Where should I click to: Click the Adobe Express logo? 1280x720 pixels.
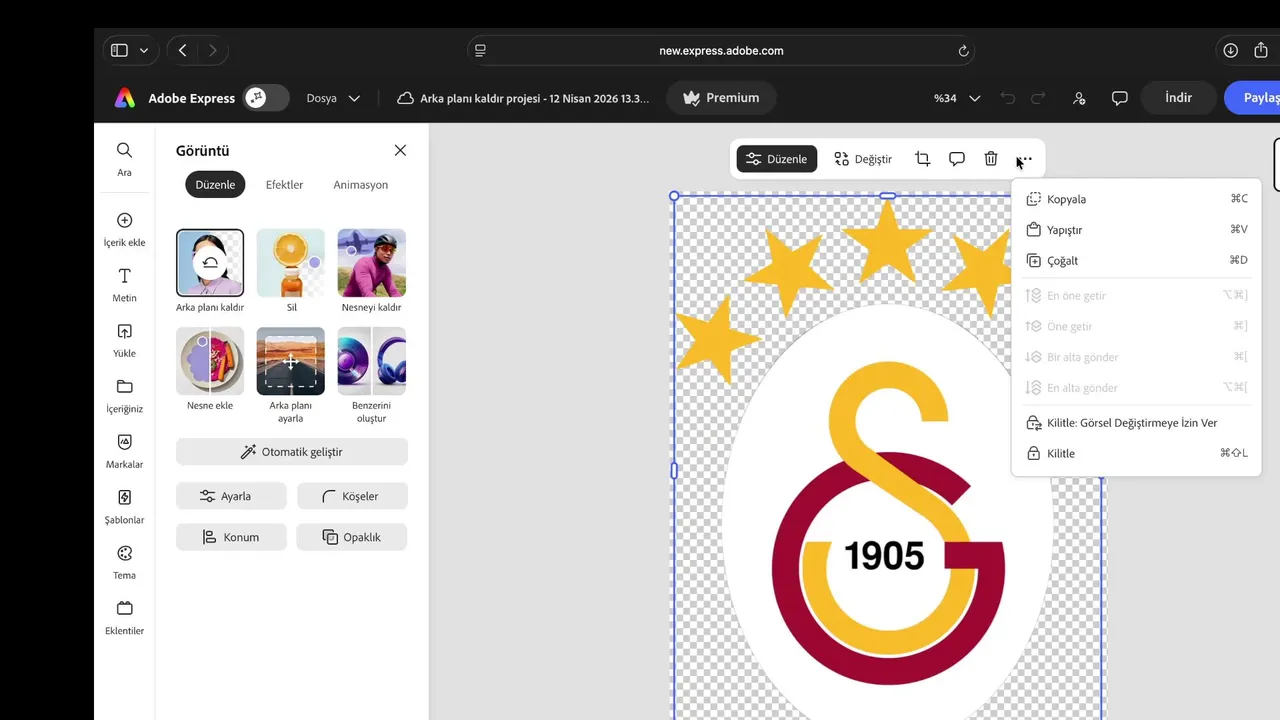click(x=124, y=98)
